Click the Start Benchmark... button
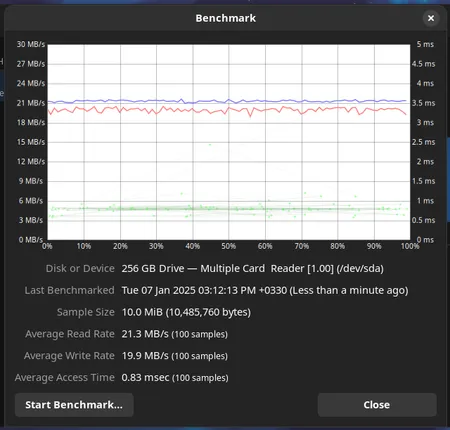 click(x=74, y=405)
